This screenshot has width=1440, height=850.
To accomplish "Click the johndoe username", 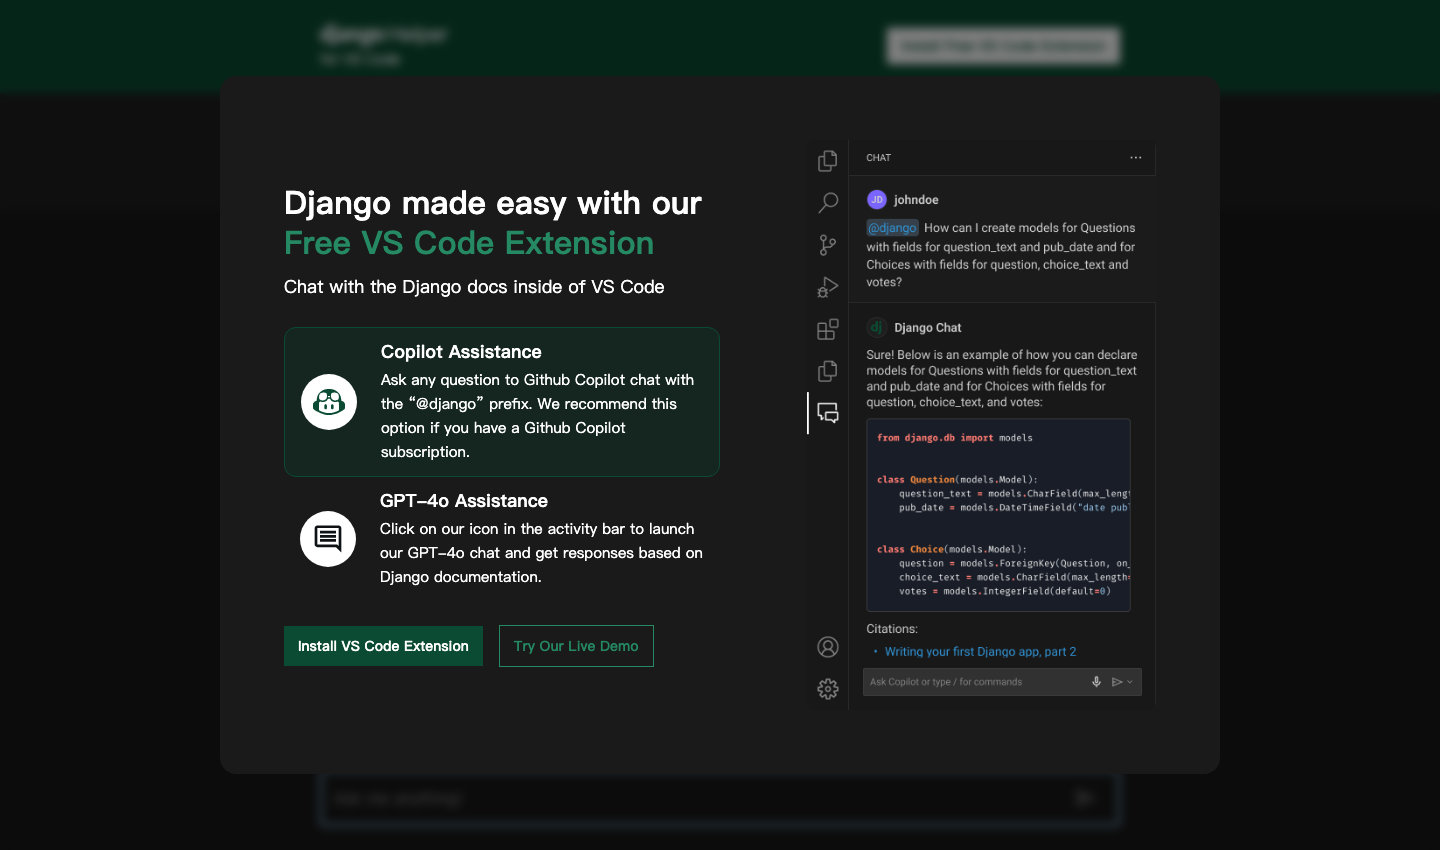I will click(916, 200).
